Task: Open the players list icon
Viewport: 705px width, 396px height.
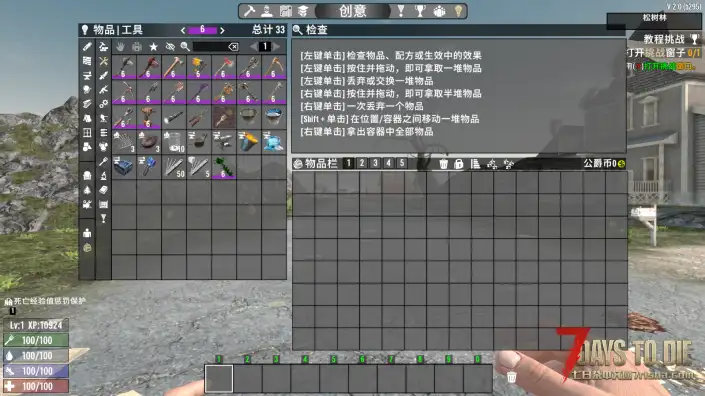Action: (x=439, y=11)
